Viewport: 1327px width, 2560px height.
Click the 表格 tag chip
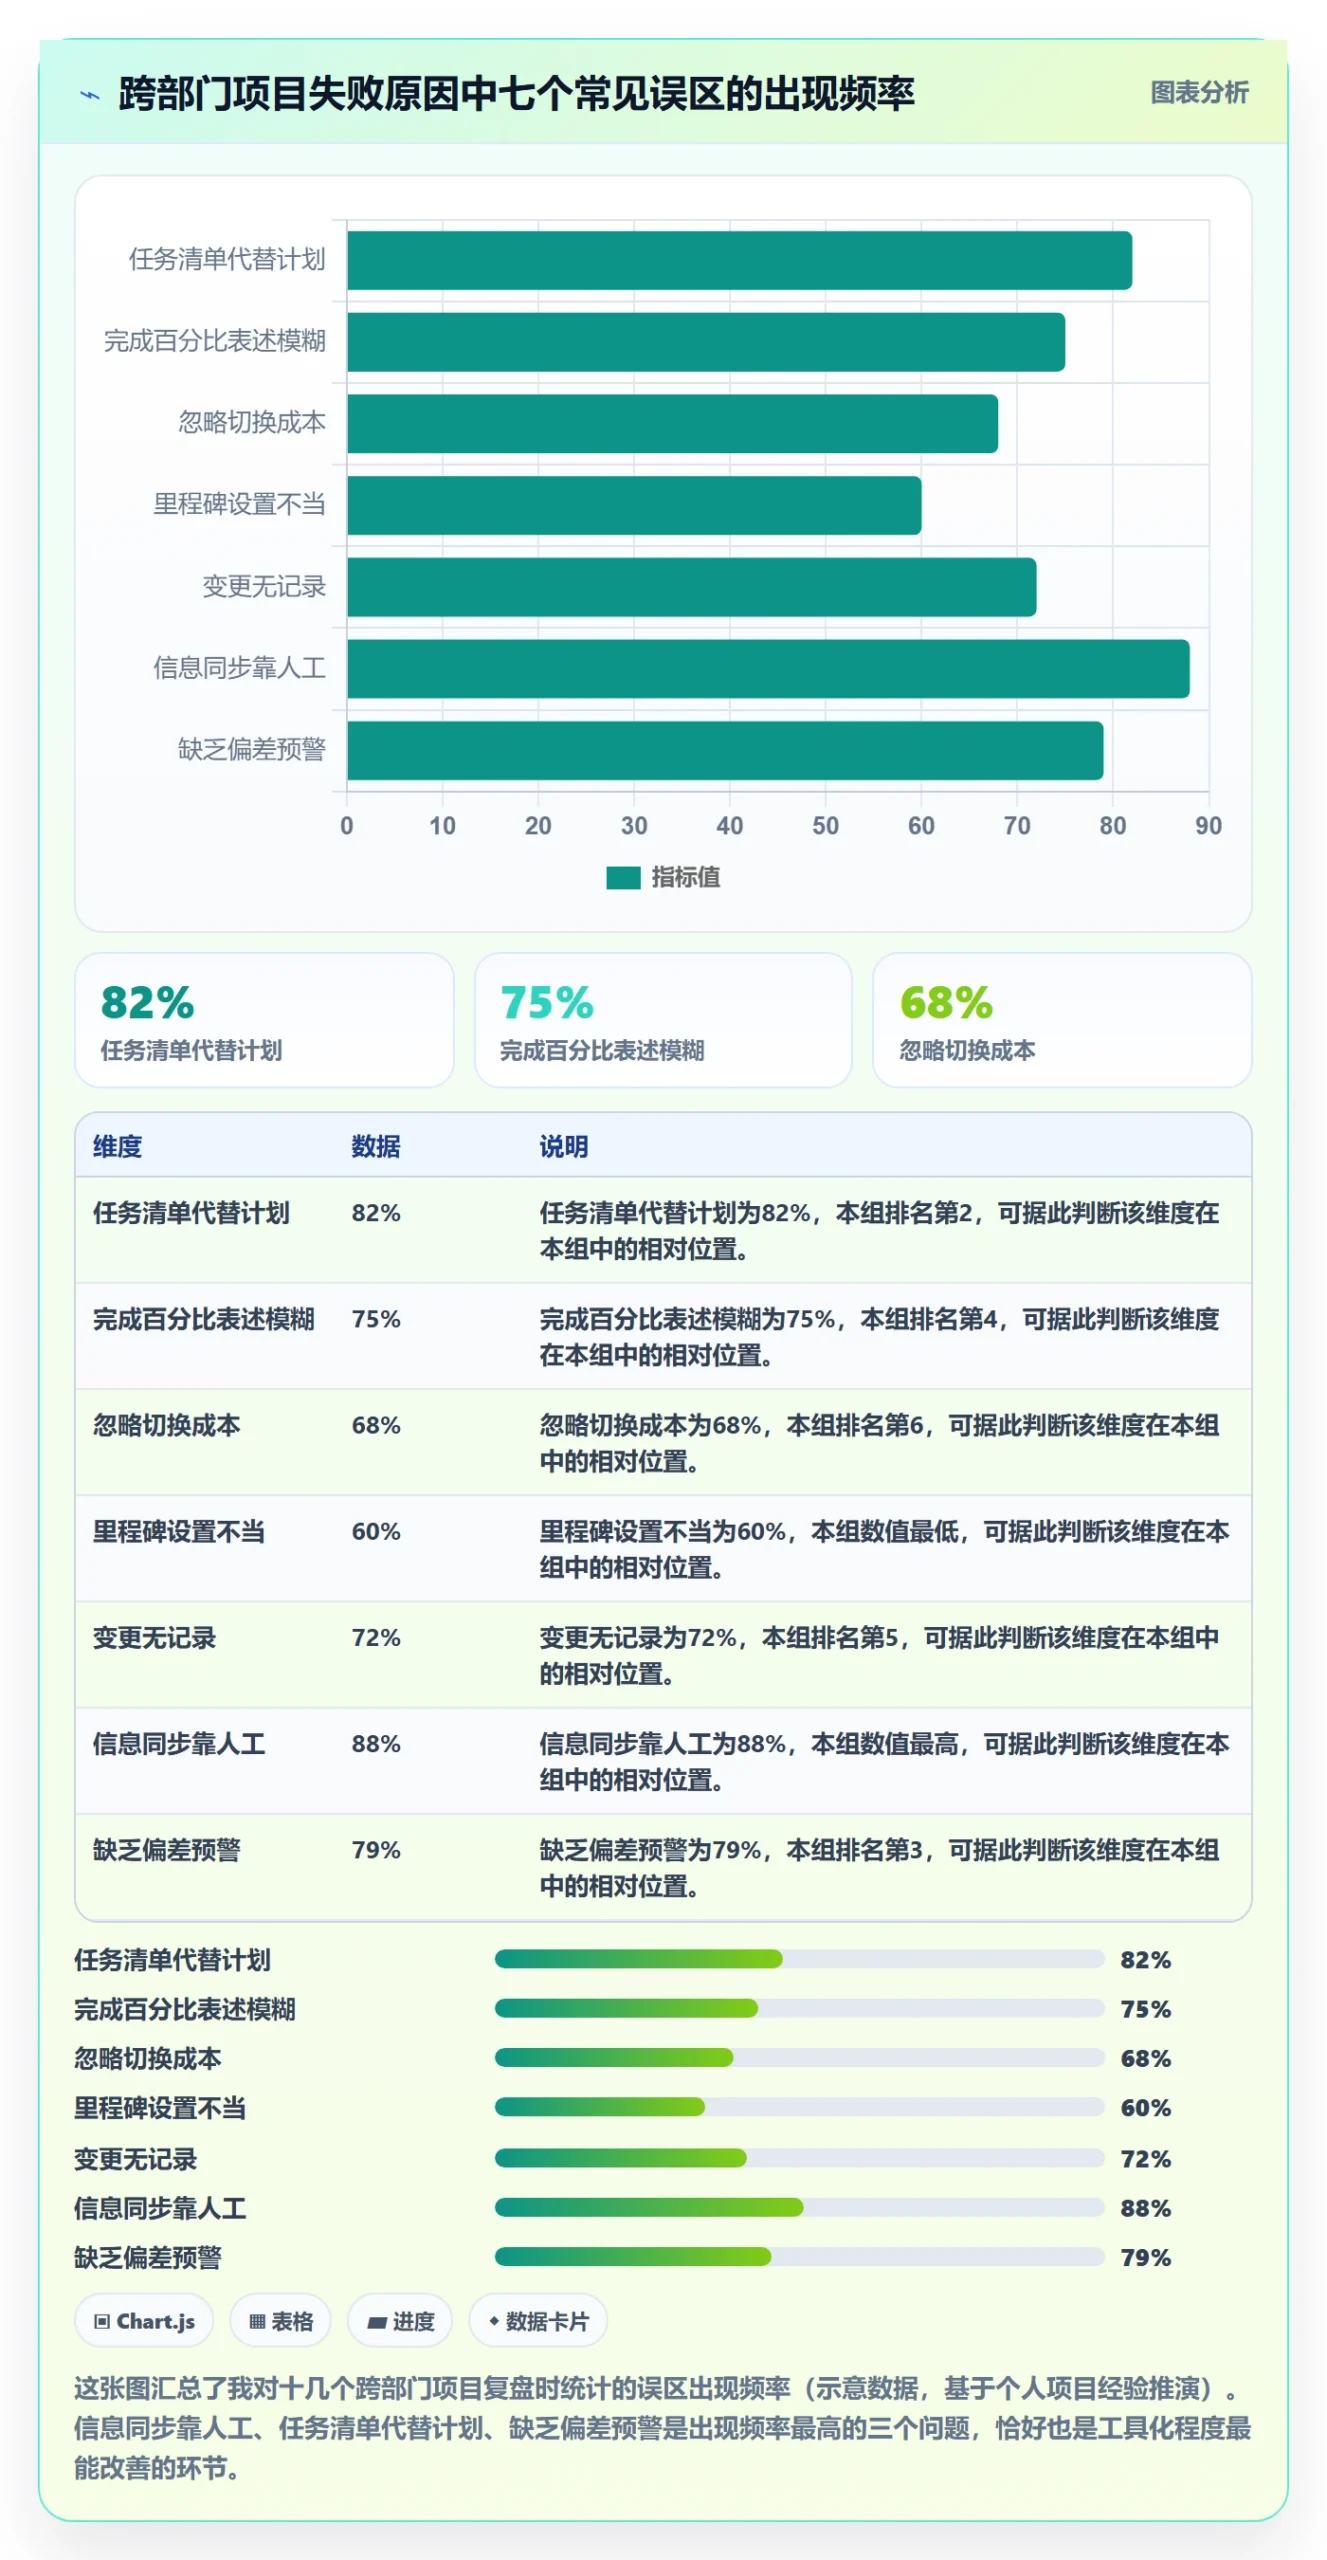[281, 2320]
